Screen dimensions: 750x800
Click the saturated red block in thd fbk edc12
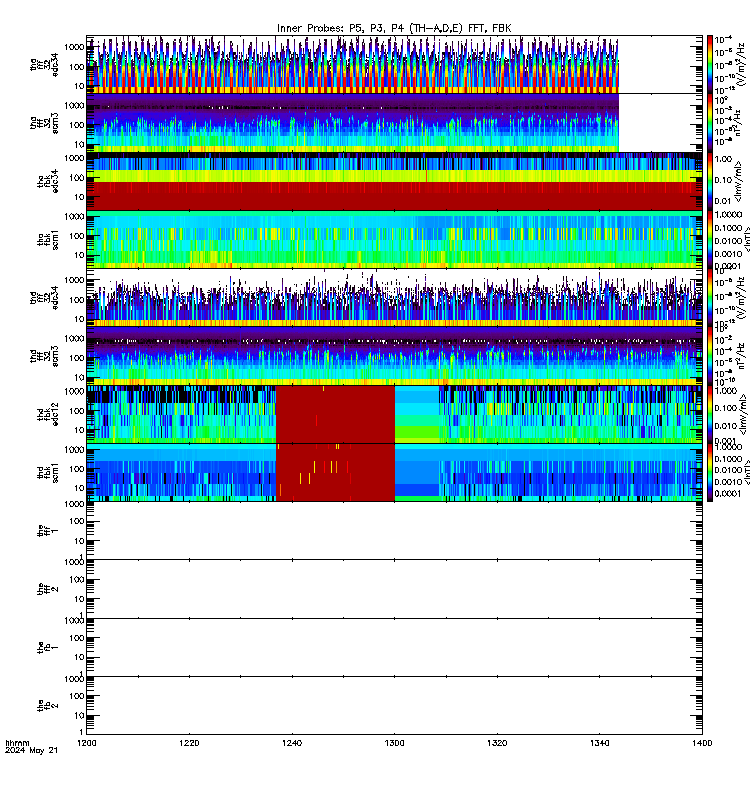(x=335, y=414)
